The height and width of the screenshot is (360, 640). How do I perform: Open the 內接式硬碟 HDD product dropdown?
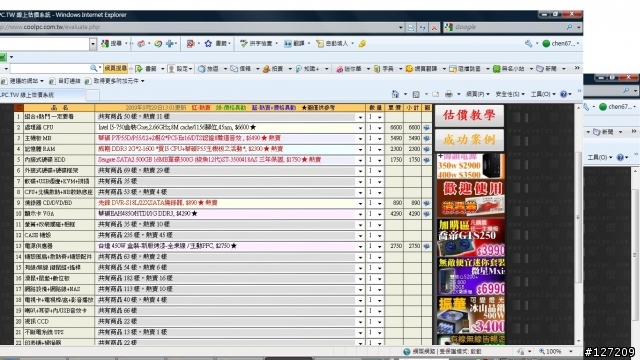[x=360, y=160]
